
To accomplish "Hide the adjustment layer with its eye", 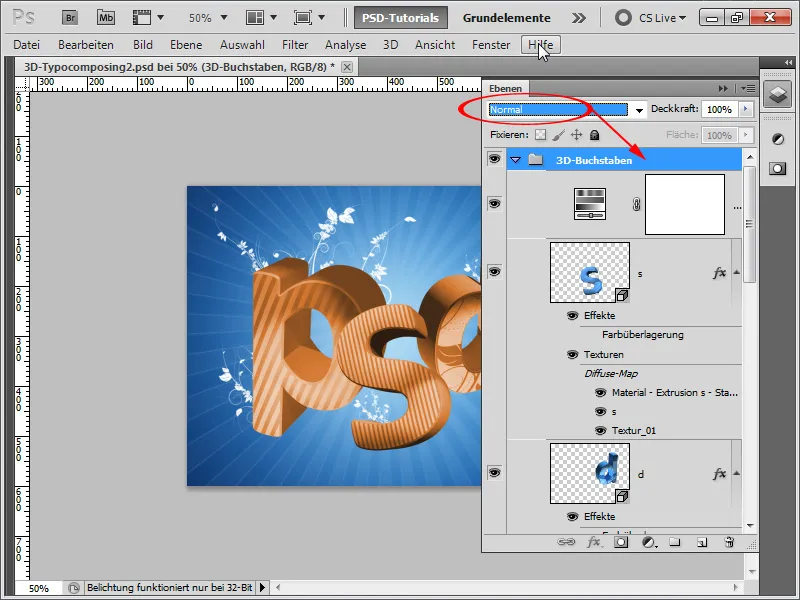I will point(494,204).
